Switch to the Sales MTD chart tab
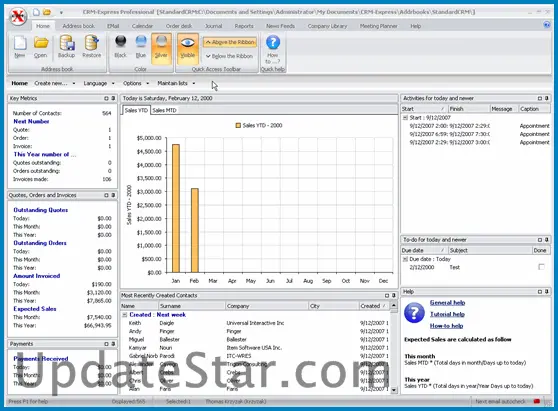This screenshot has width=558, height=411. [x=164, y=110]
